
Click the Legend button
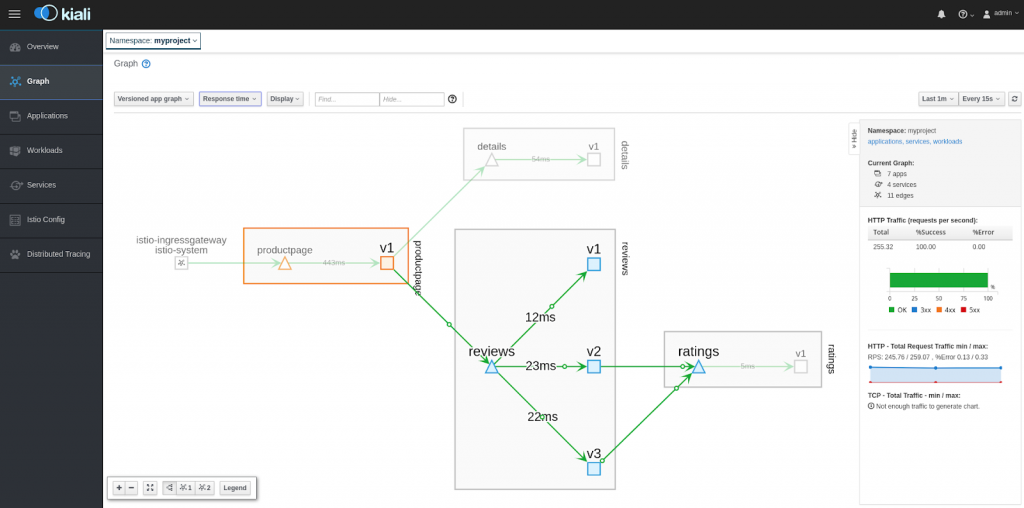pos(235,488)
